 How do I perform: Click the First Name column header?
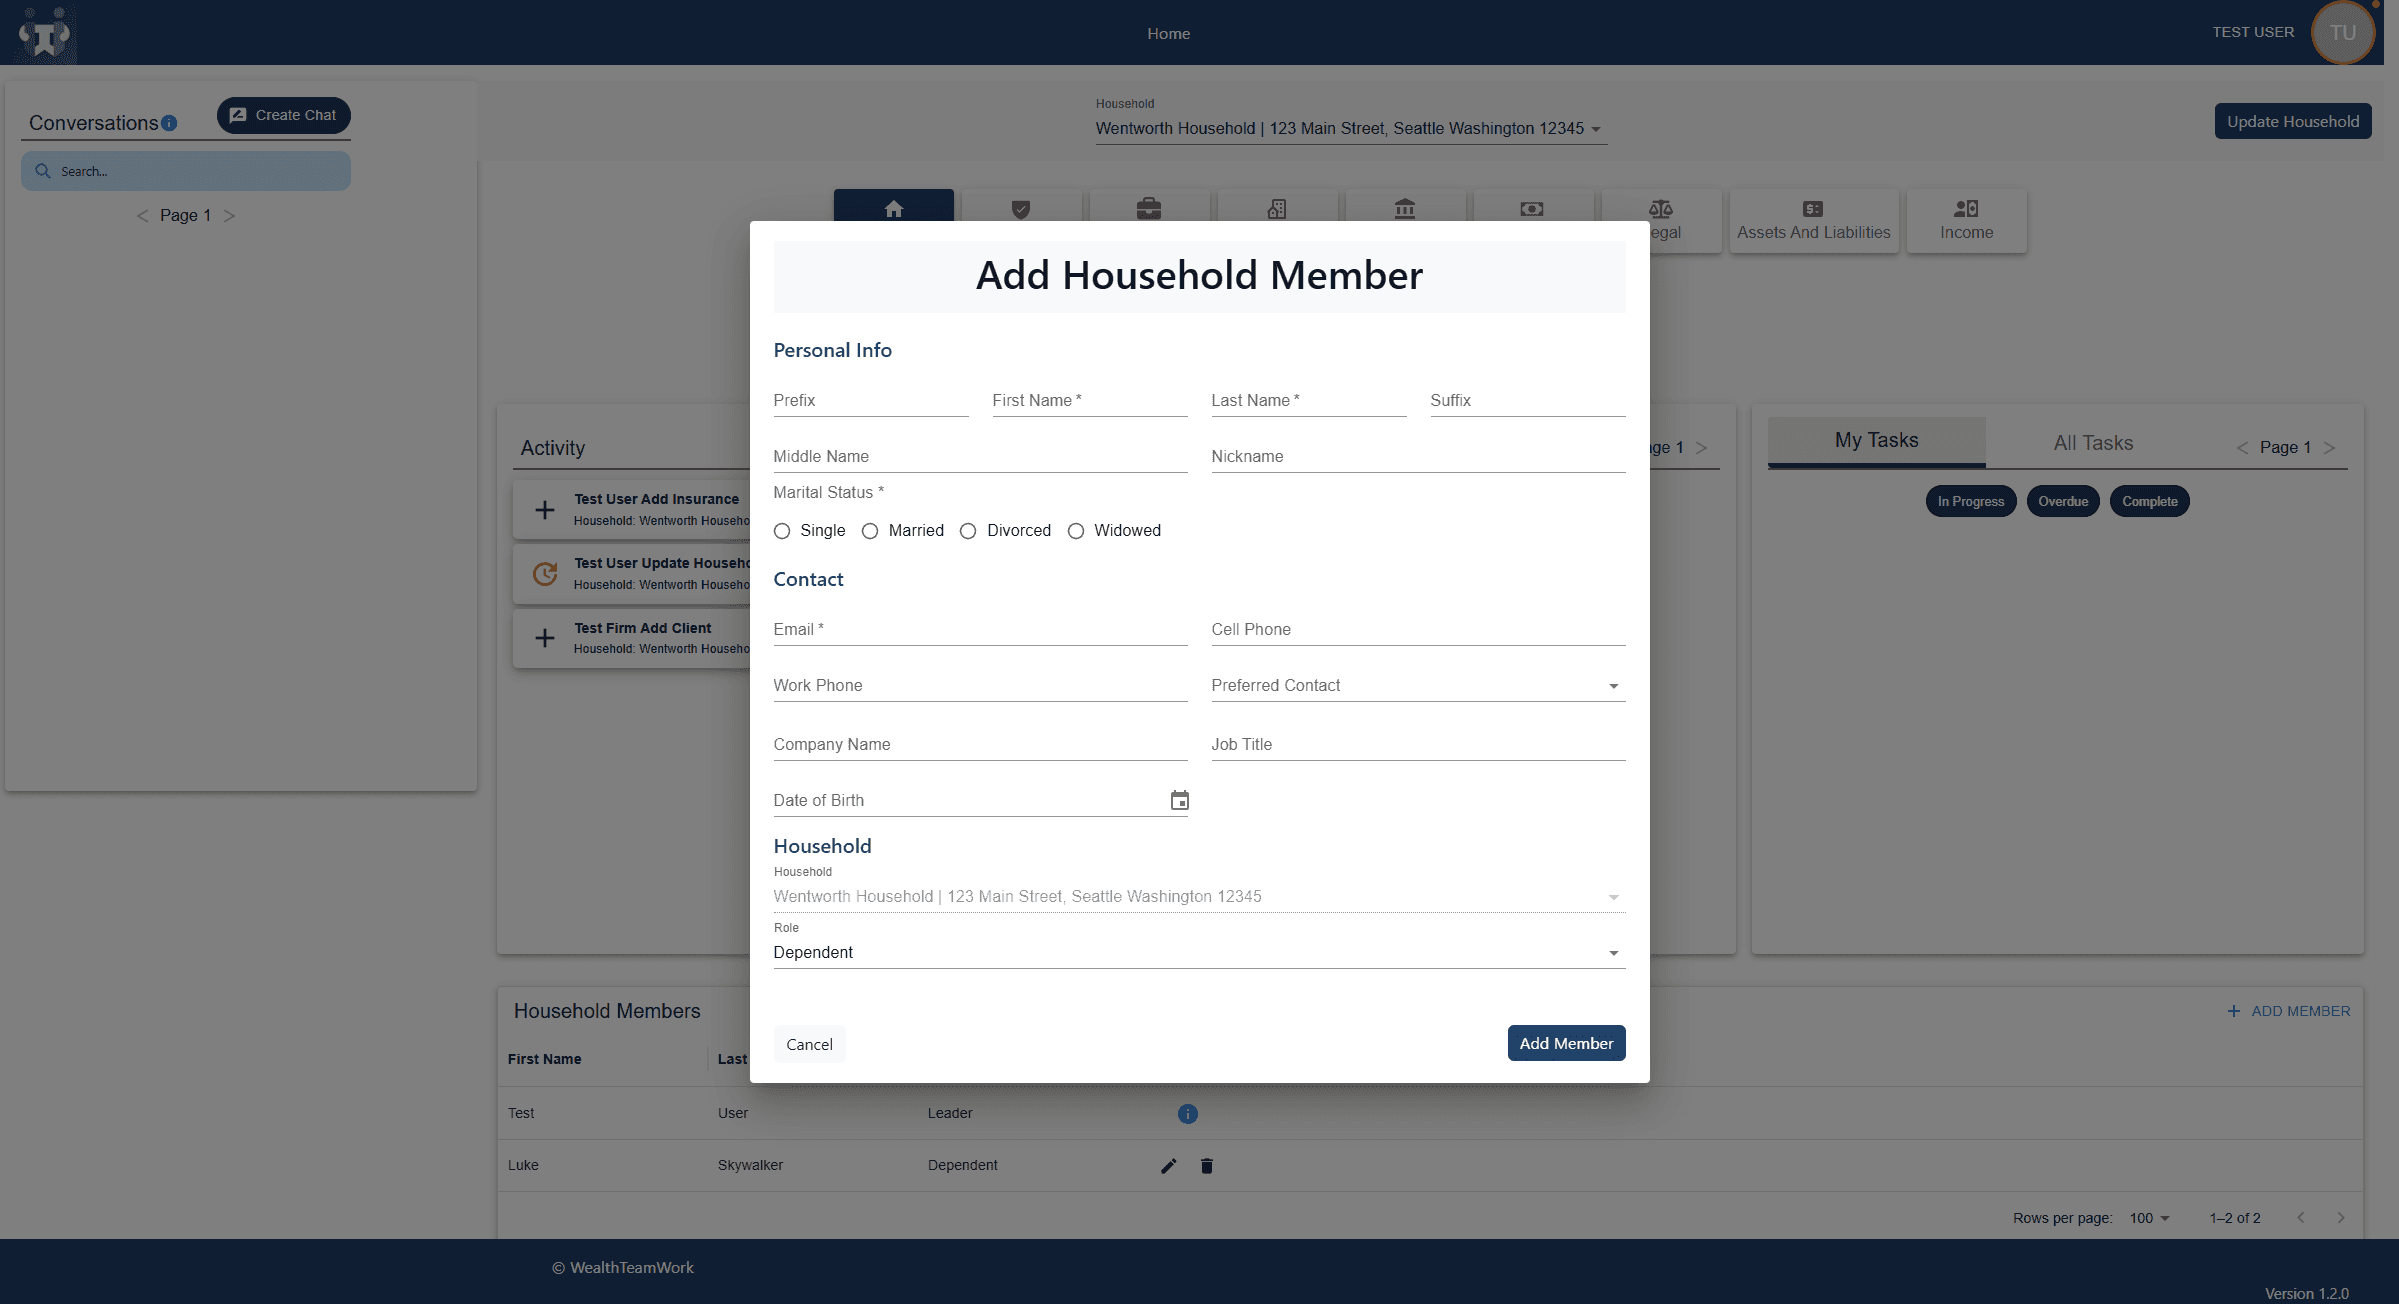click(544, 1060)
